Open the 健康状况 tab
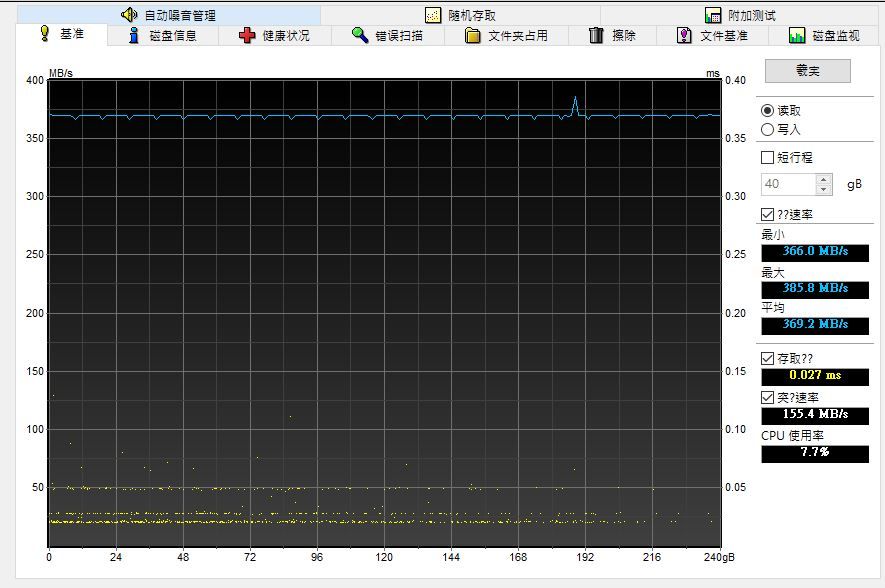 [274, 36]
